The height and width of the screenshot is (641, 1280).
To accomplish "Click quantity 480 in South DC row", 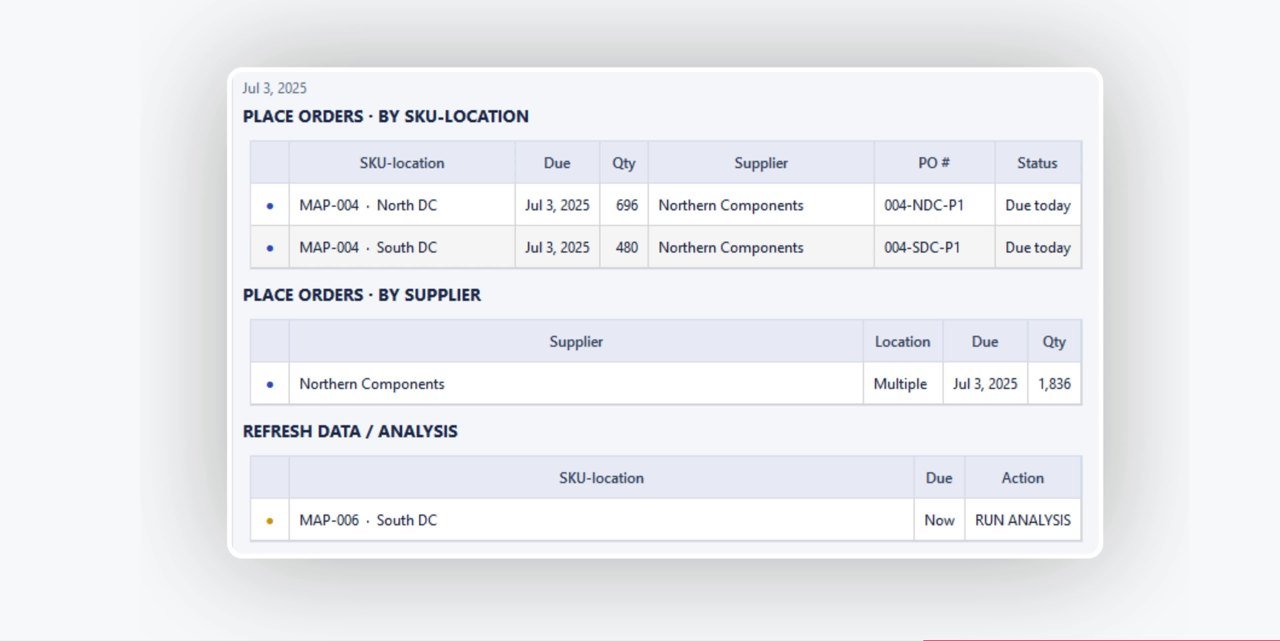I will 627,247.
